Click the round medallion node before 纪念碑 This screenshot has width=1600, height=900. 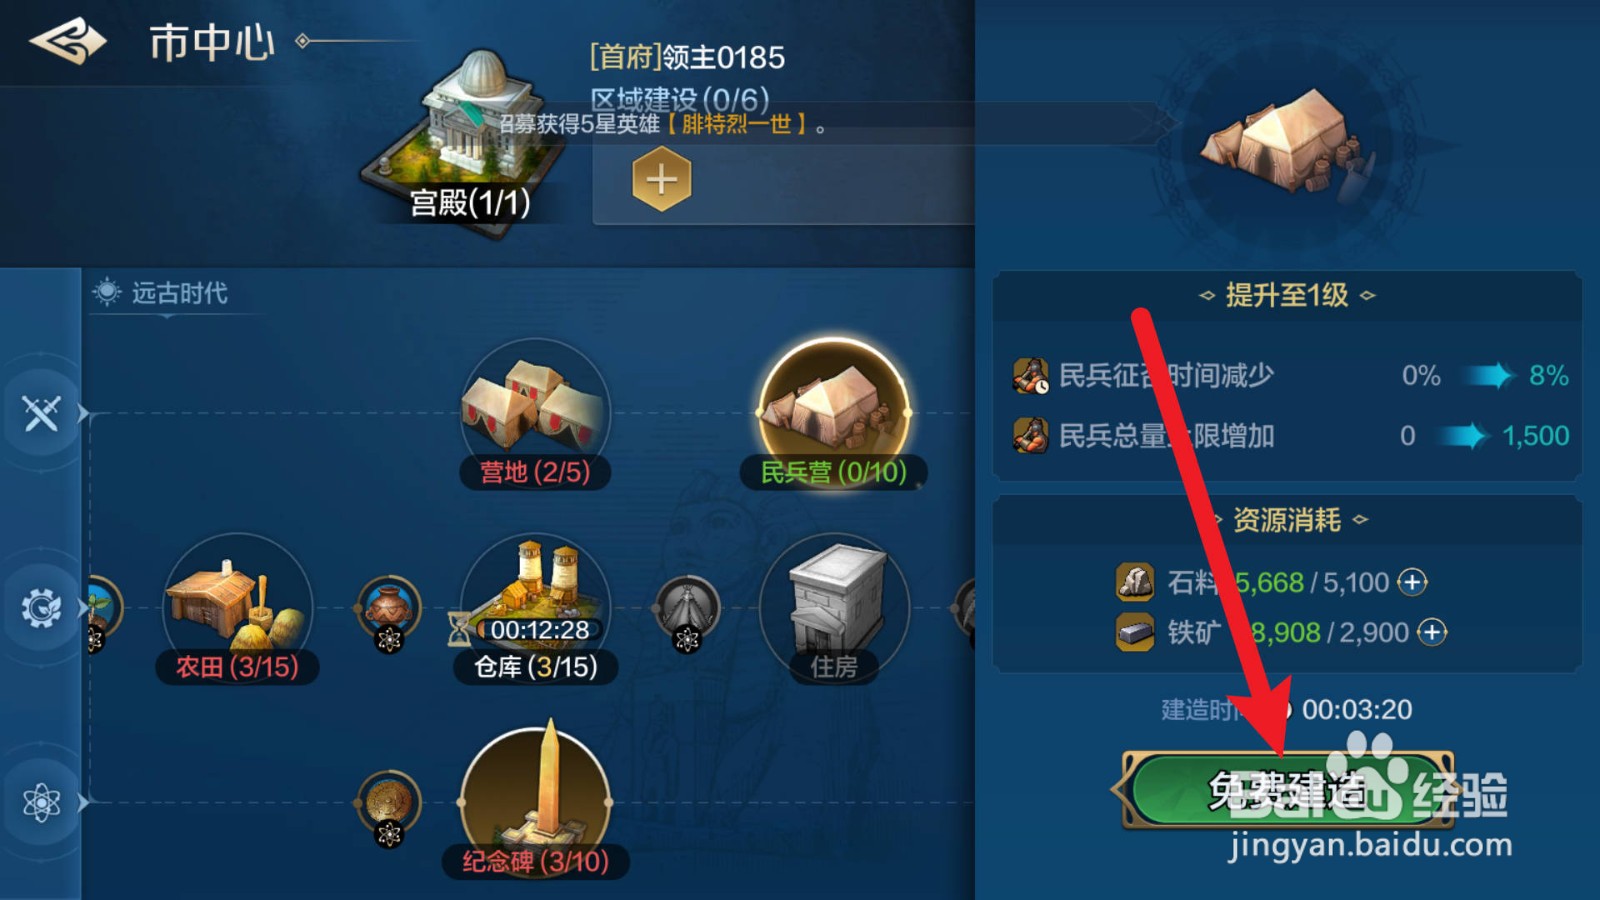tap(388, 802)
